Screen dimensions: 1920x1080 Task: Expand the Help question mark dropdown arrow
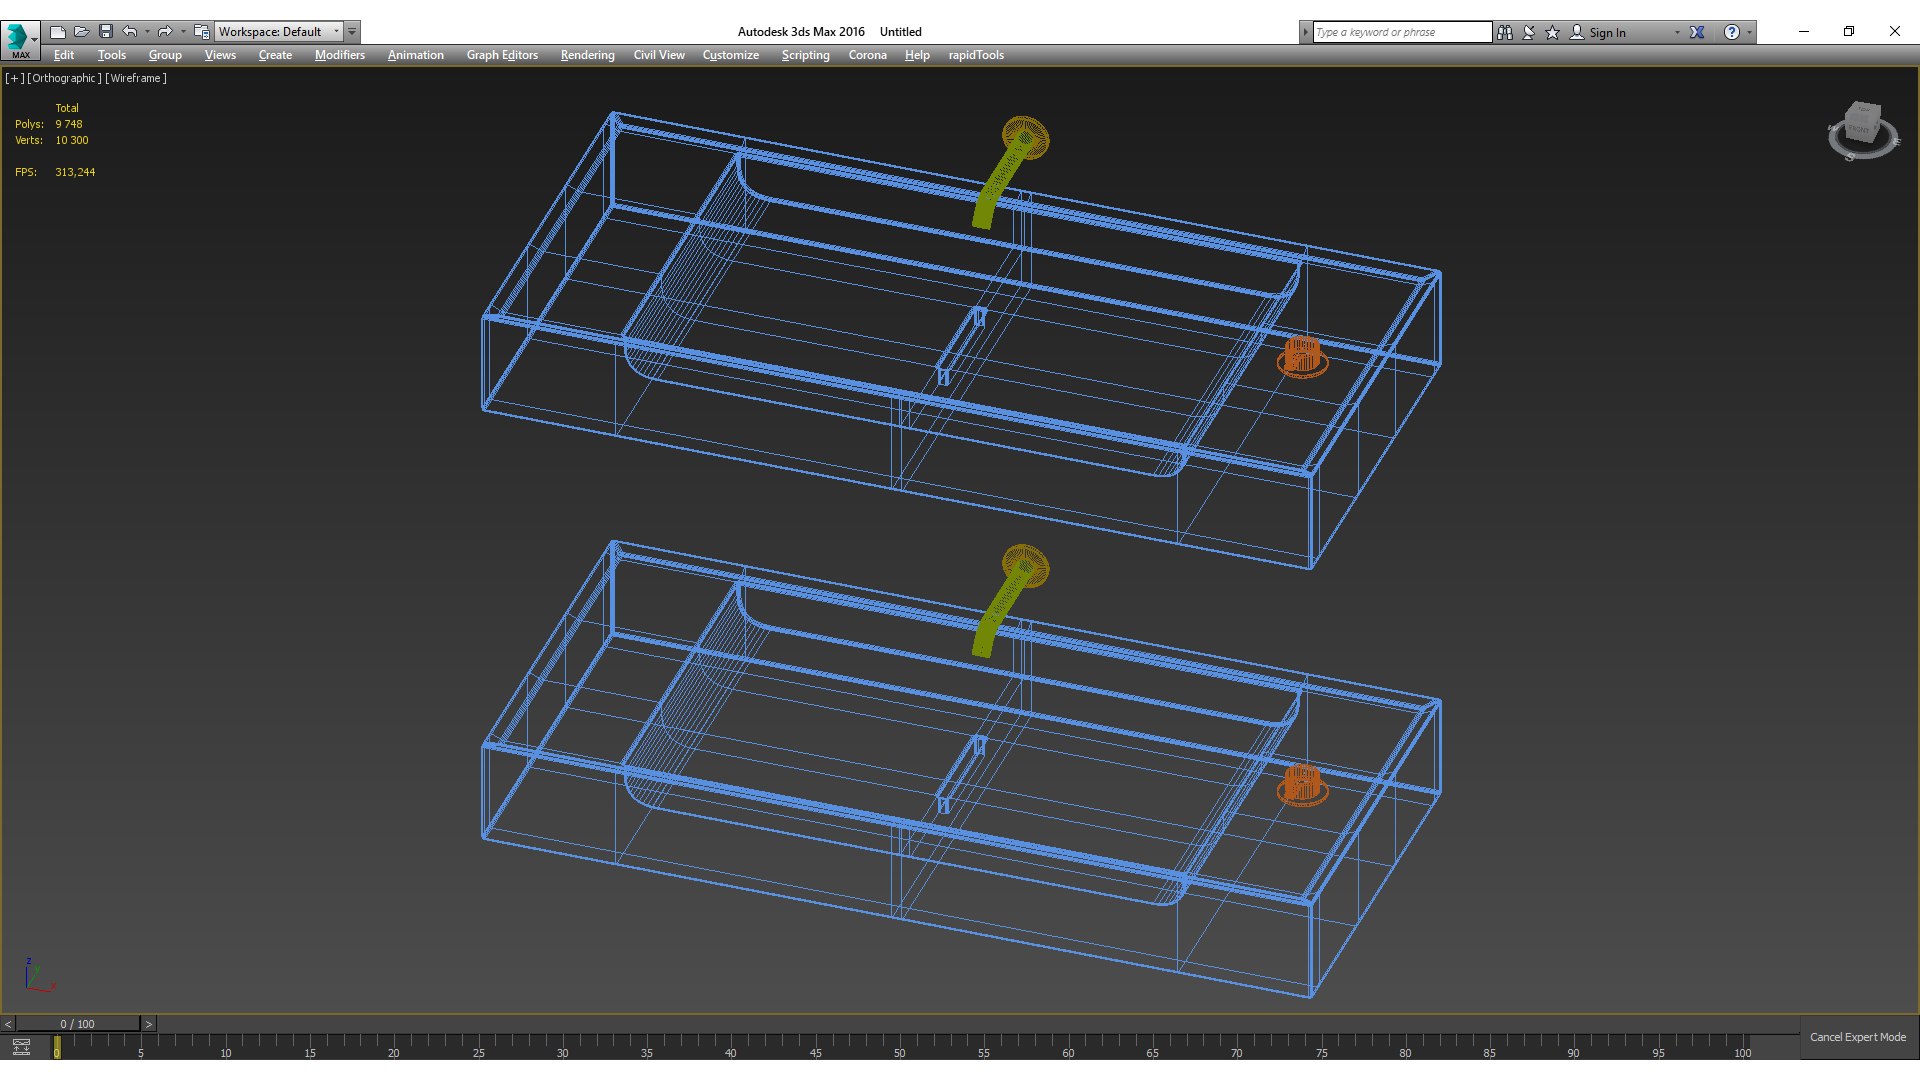tap(1749, 32)
